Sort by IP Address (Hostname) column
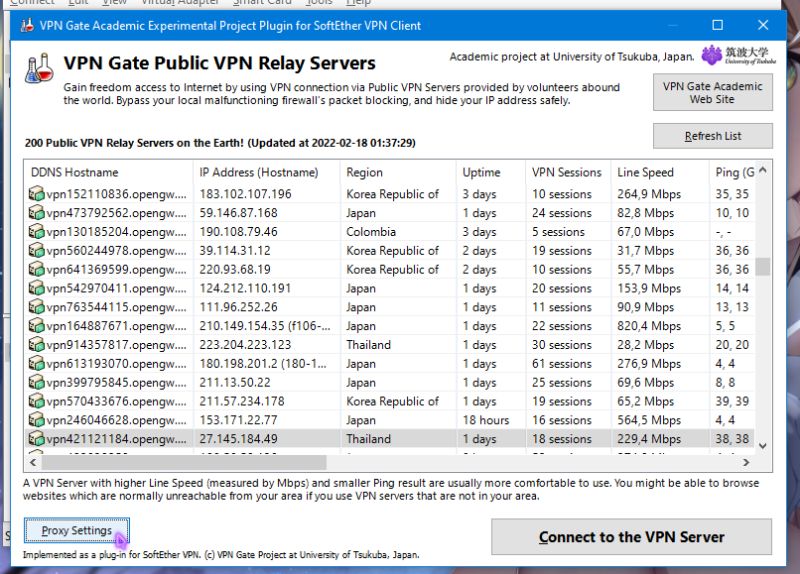 tap(266, 172)
